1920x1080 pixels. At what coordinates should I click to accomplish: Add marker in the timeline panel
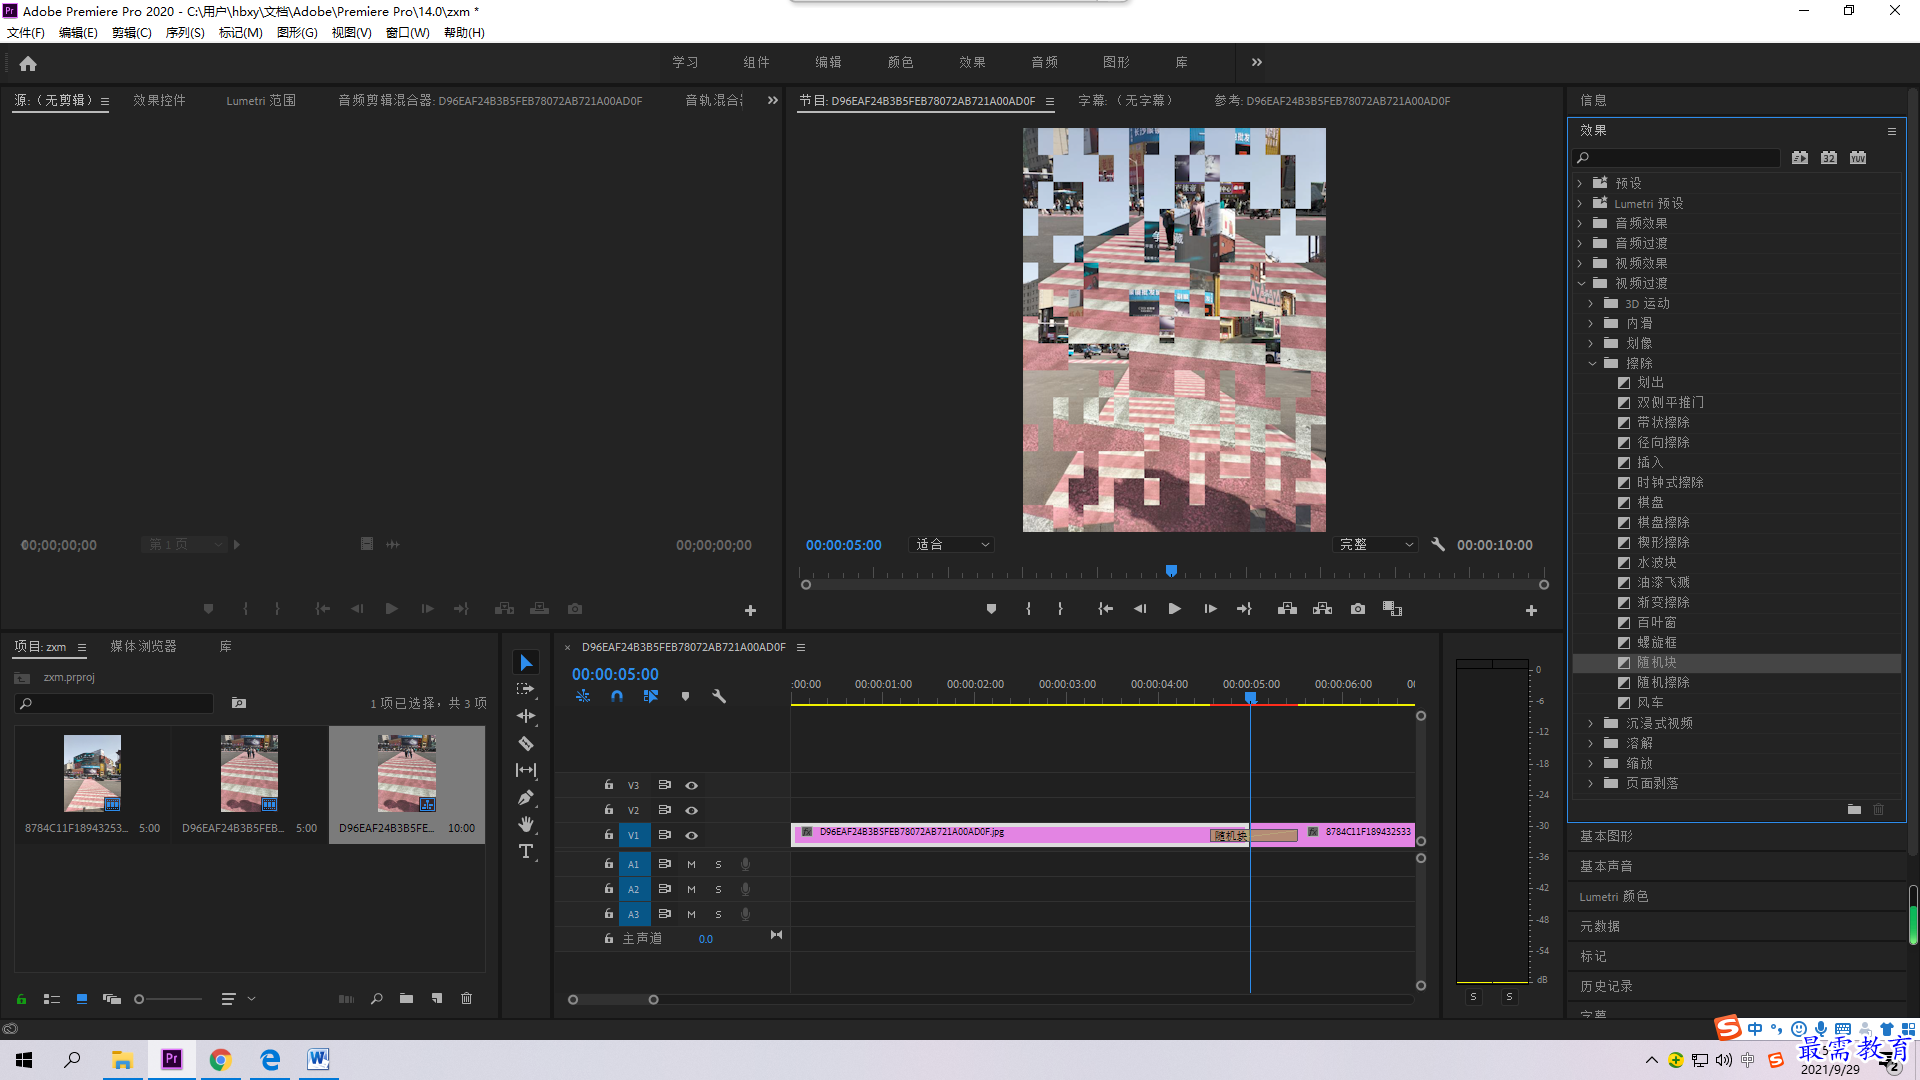click(x=685, y=696)
